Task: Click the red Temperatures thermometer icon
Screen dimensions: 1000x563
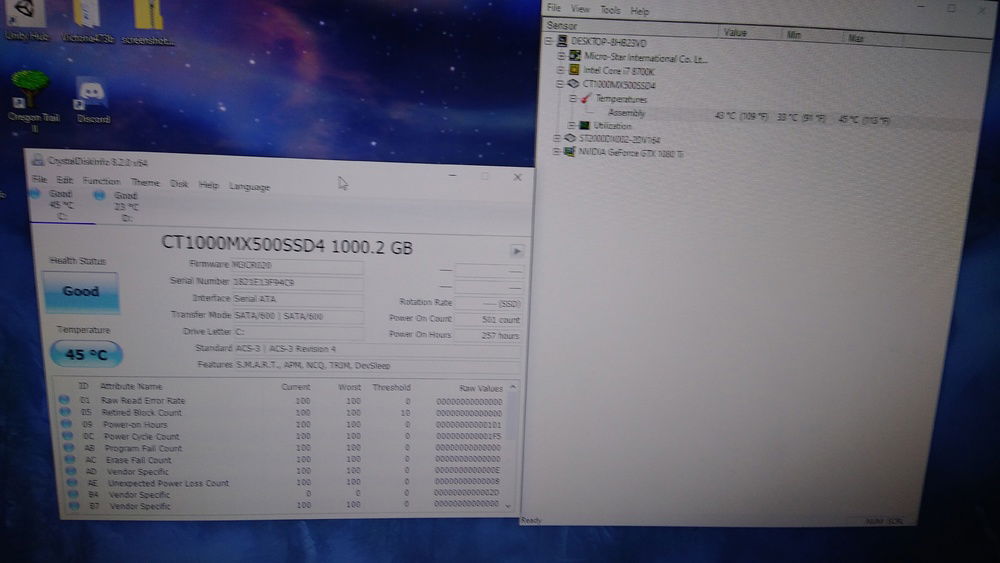Action: coord(585,98)
